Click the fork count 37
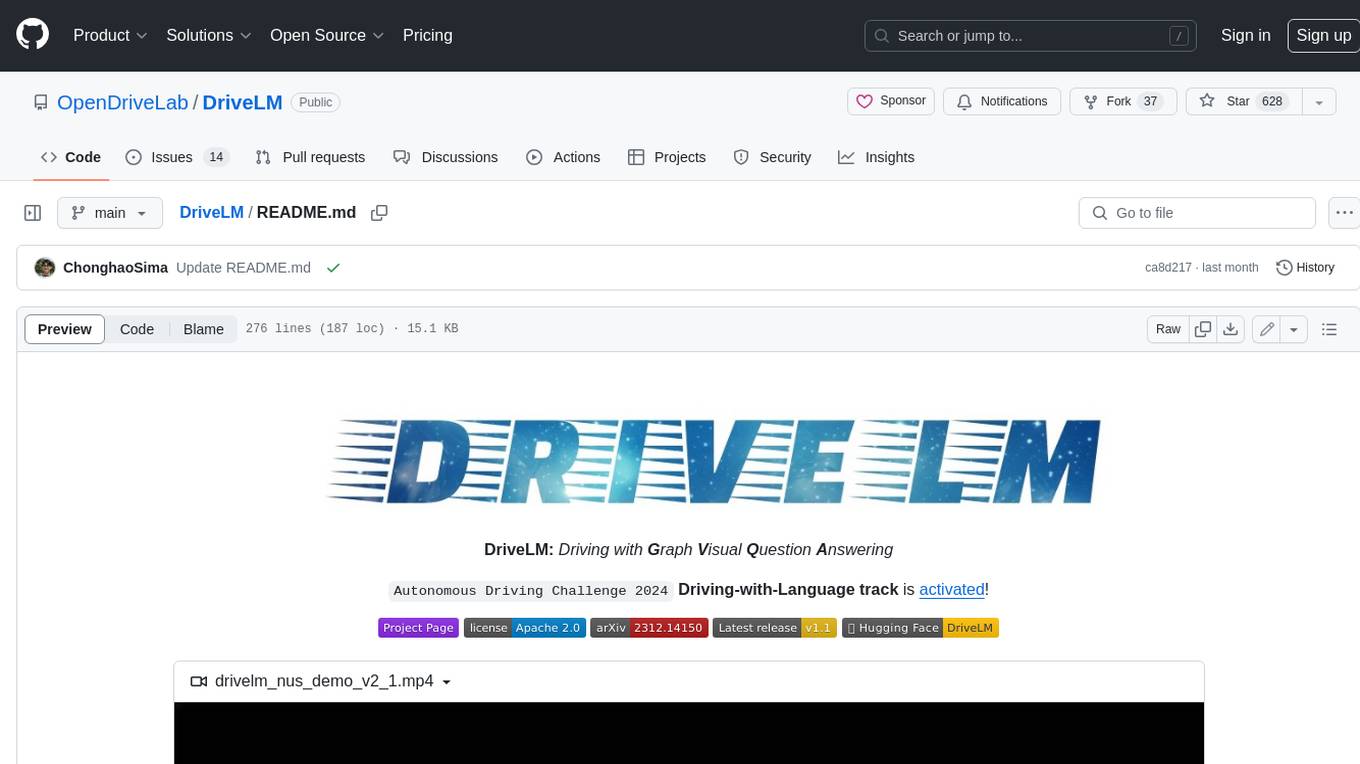Image resolution: width=1360 pixels, height=764 pixels. 1150,101
